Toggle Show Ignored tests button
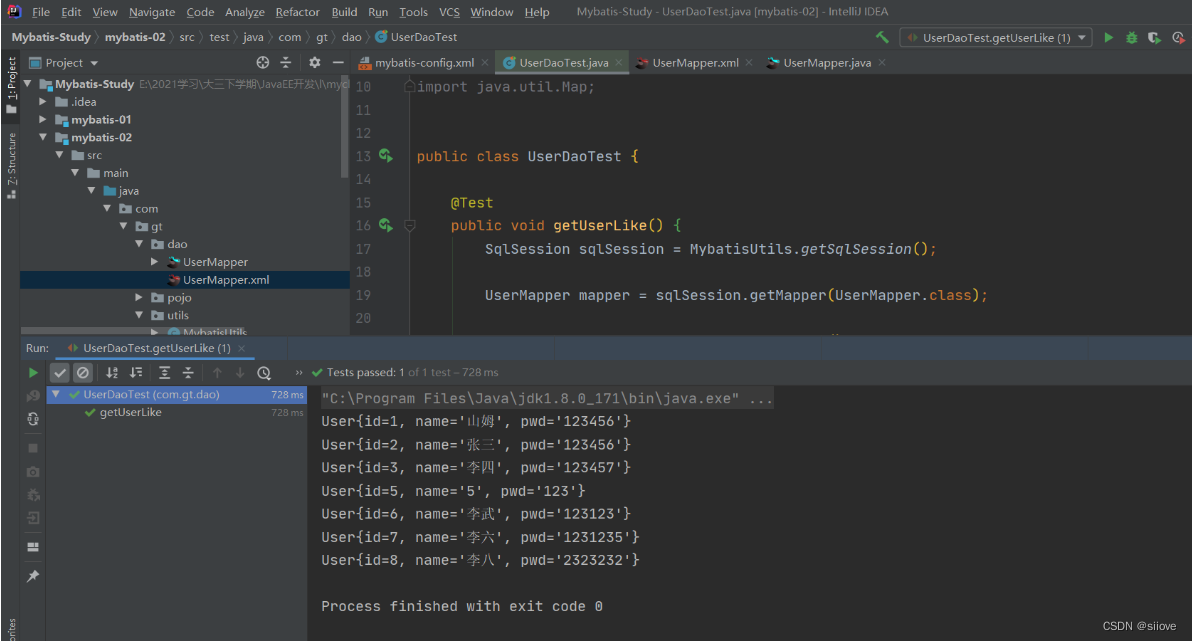1192x641 pixels. (83, 373)
